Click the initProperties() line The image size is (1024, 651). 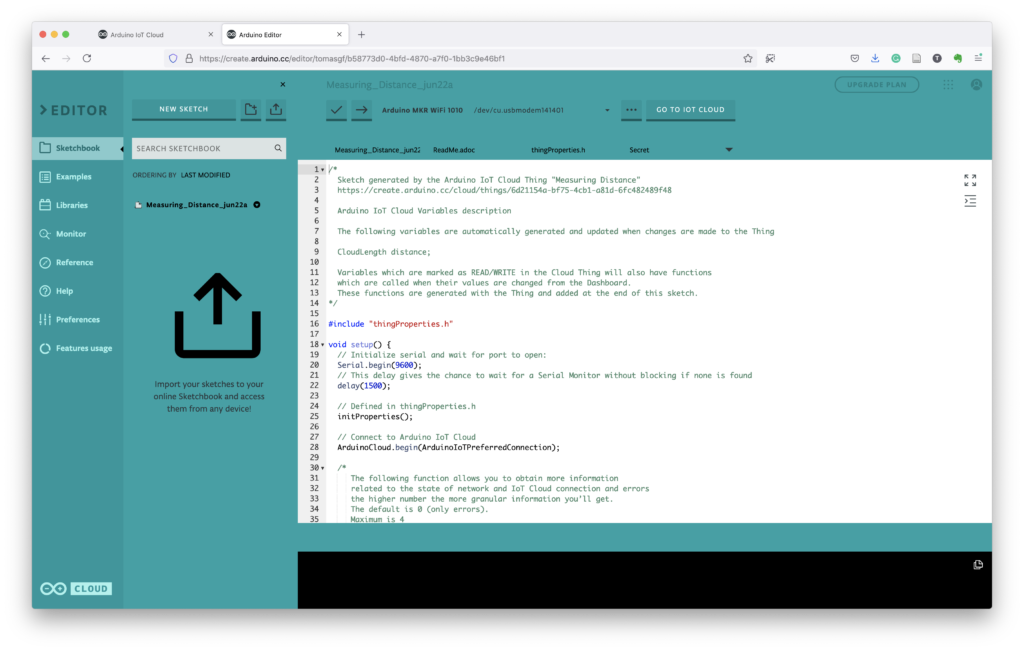(x=375, y=417)
